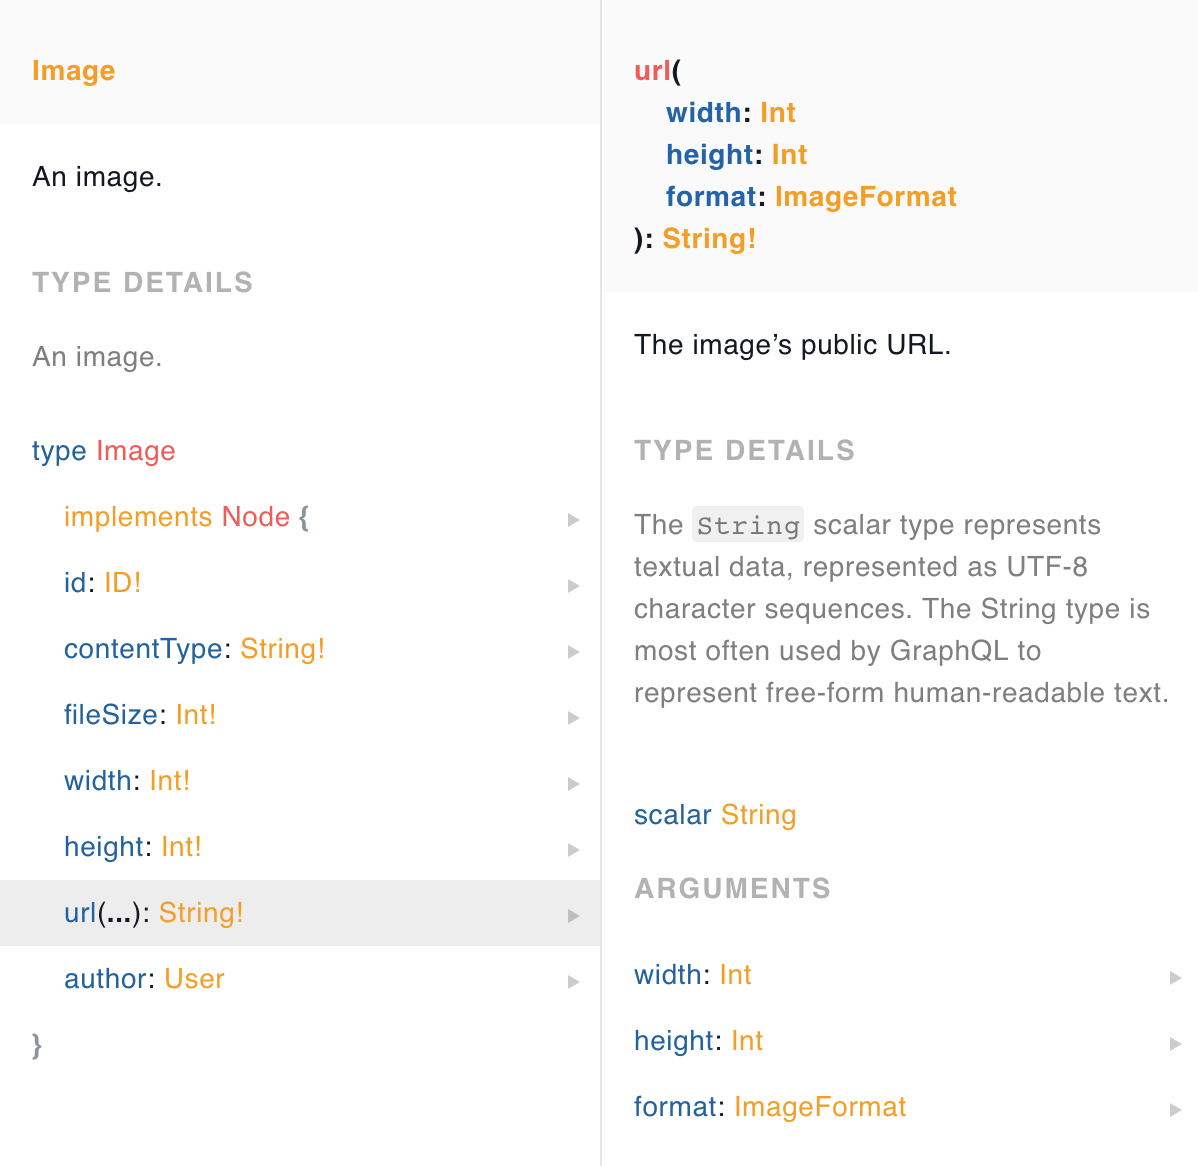Open contentType field details arrow
This screenshot has width=1198, height=1166.
click(x=573, y=651)
